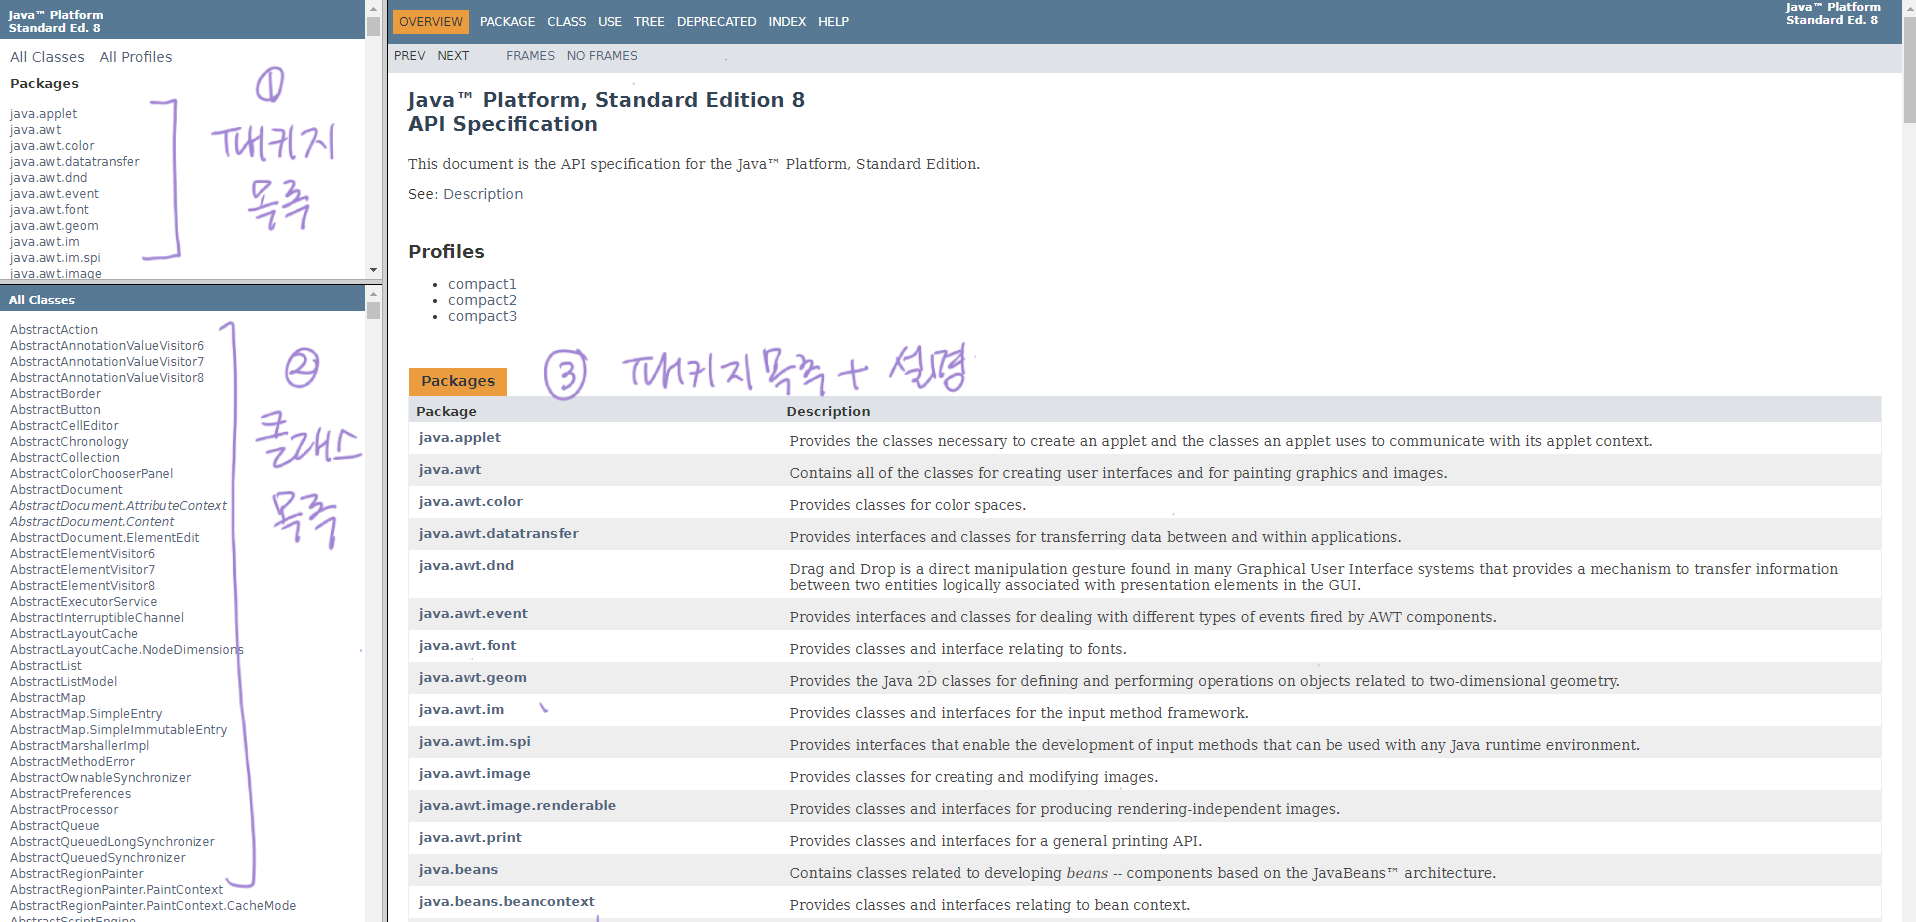Switch to NO FRAMES view
The image size is (1916, 922).
(x=602, y=56)
